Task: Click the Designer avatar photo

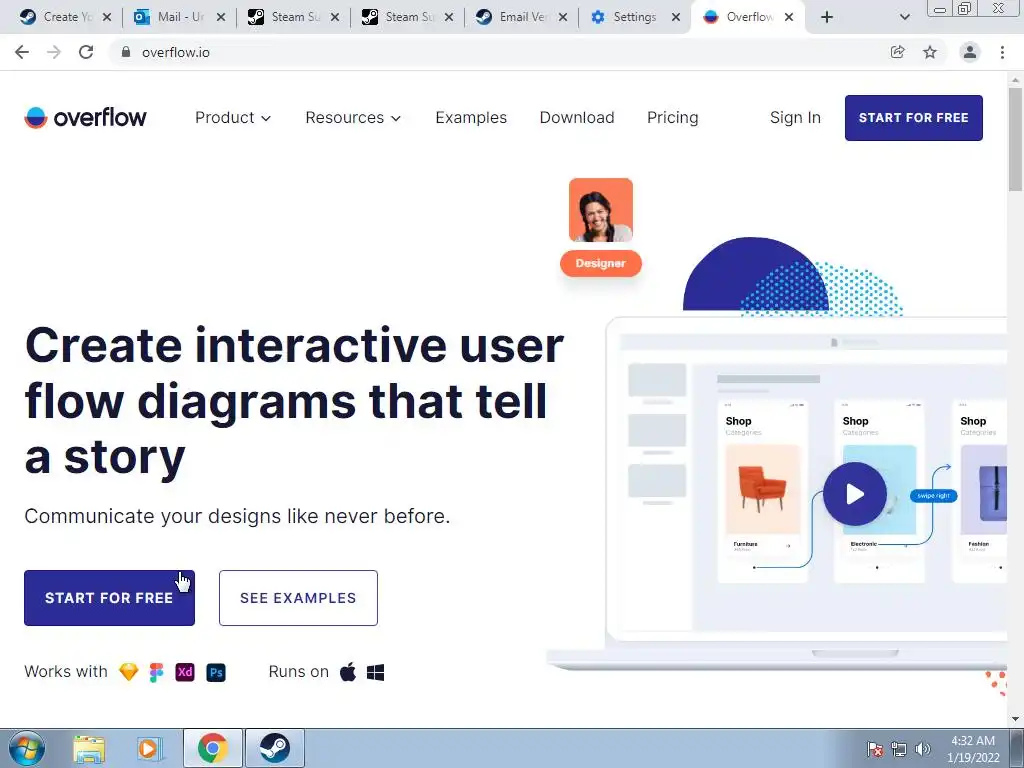Action: pyautogui.click(x=601, y=210)
